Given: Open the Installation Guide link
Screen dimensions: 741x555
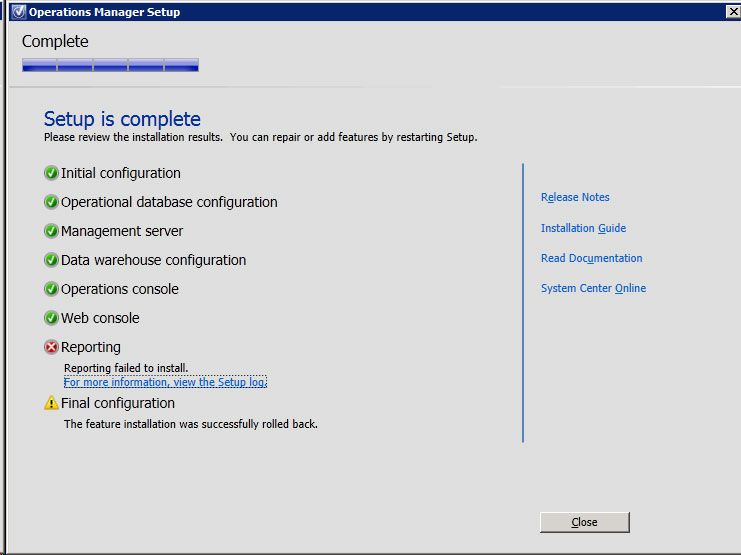Looking at the screenshot, I should (583, 228).
